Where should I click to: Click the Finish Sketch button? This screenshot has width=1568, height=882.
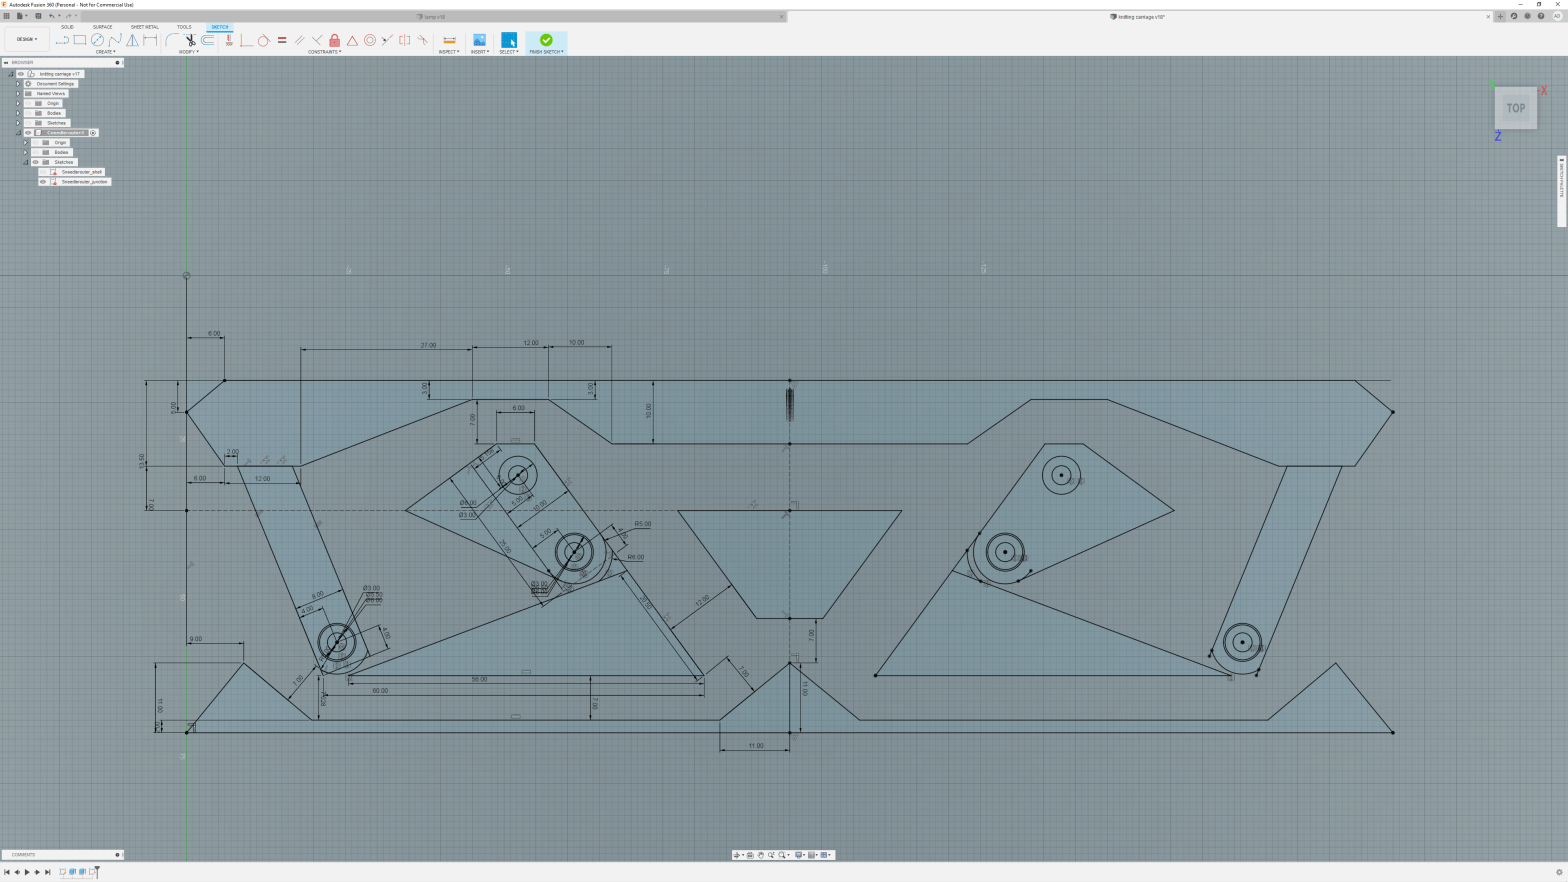(x=546, y=42)
